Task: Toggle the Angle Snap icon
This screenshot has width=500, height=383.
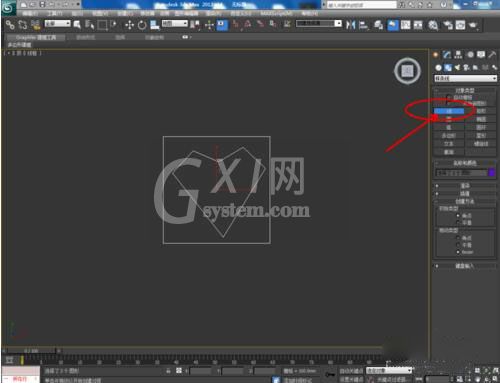Action: click(248, 25)
